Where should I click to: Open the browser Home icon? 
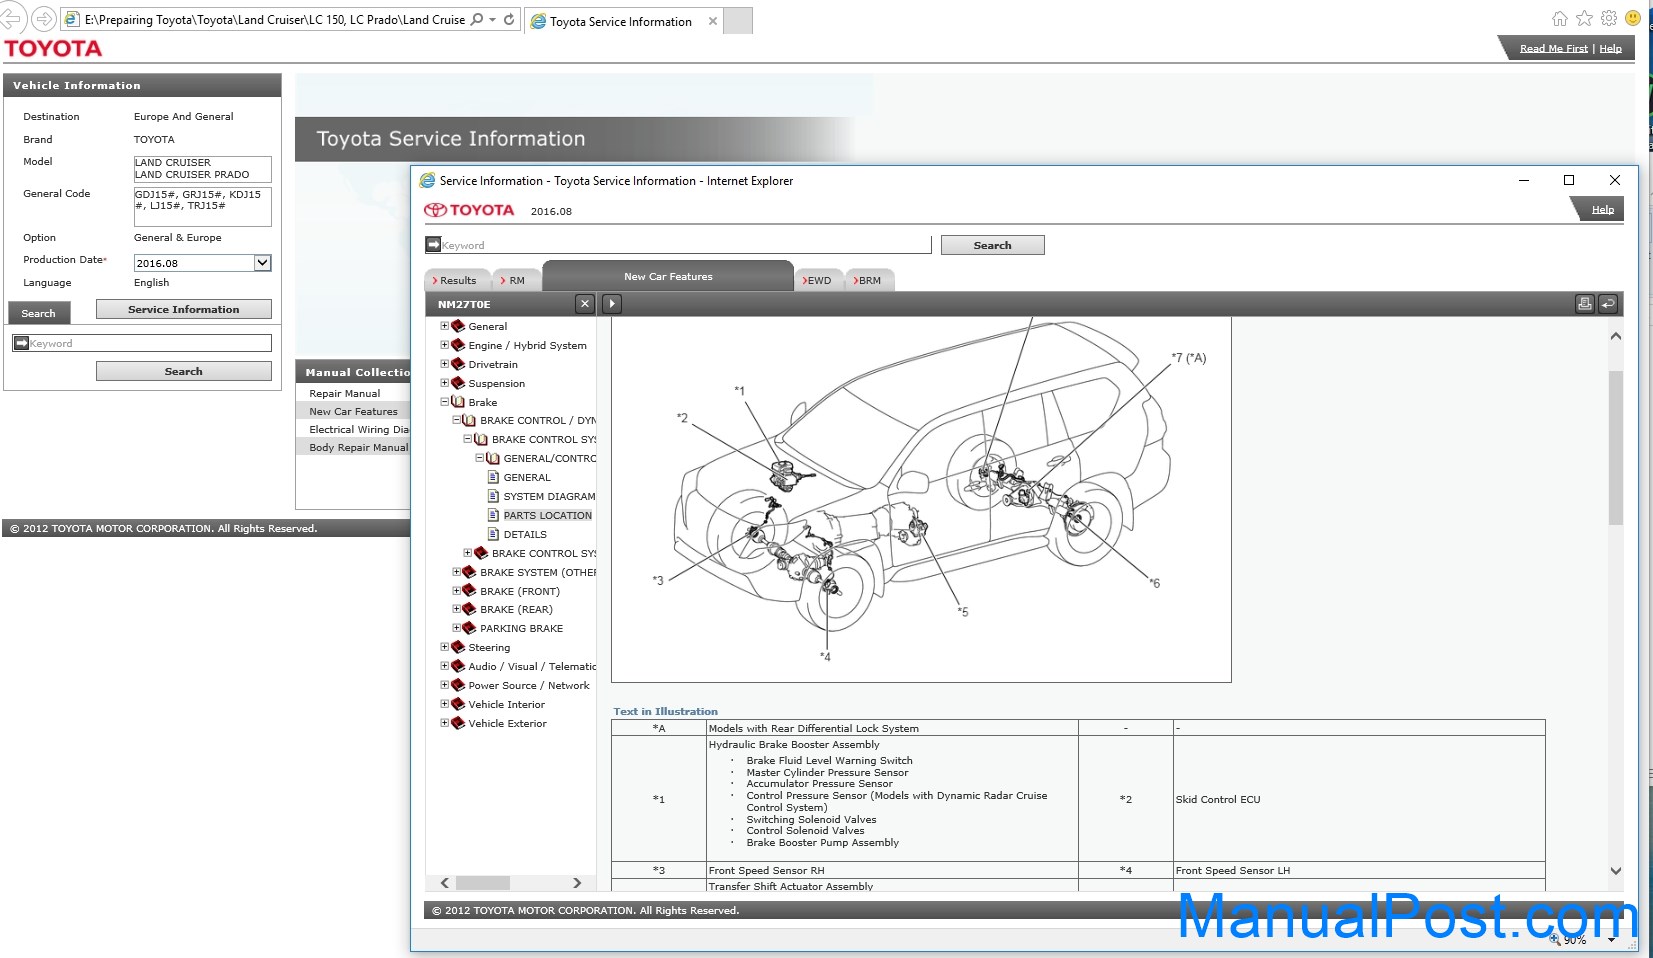tap(1560, 18)
